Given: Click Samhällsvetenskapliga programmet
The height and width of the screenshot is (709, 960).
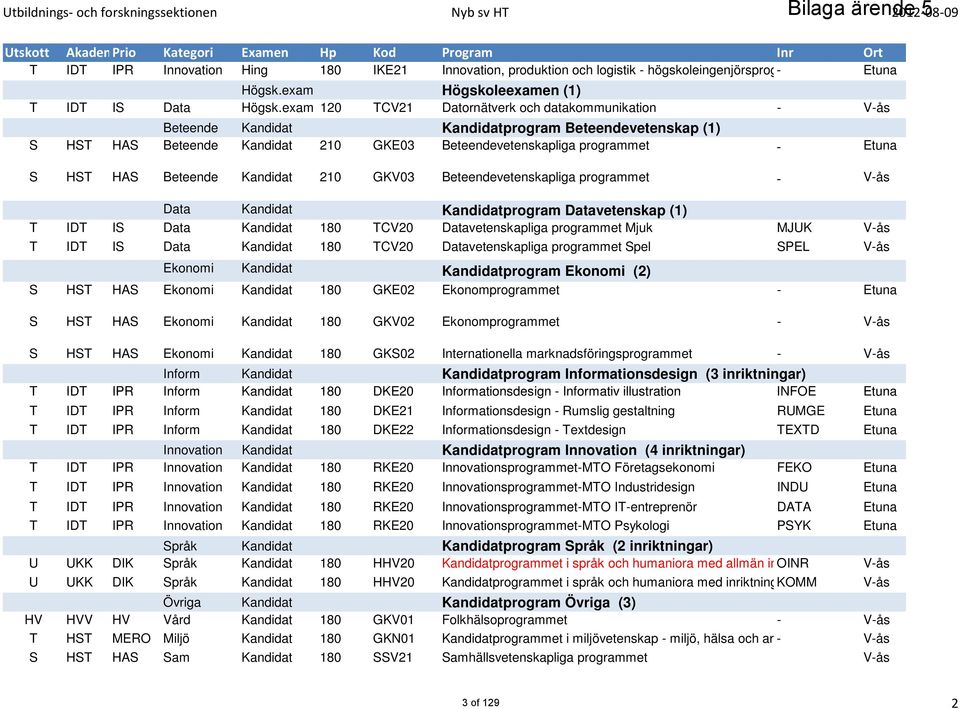Looking at the screenshot, I should pos(545,658).
